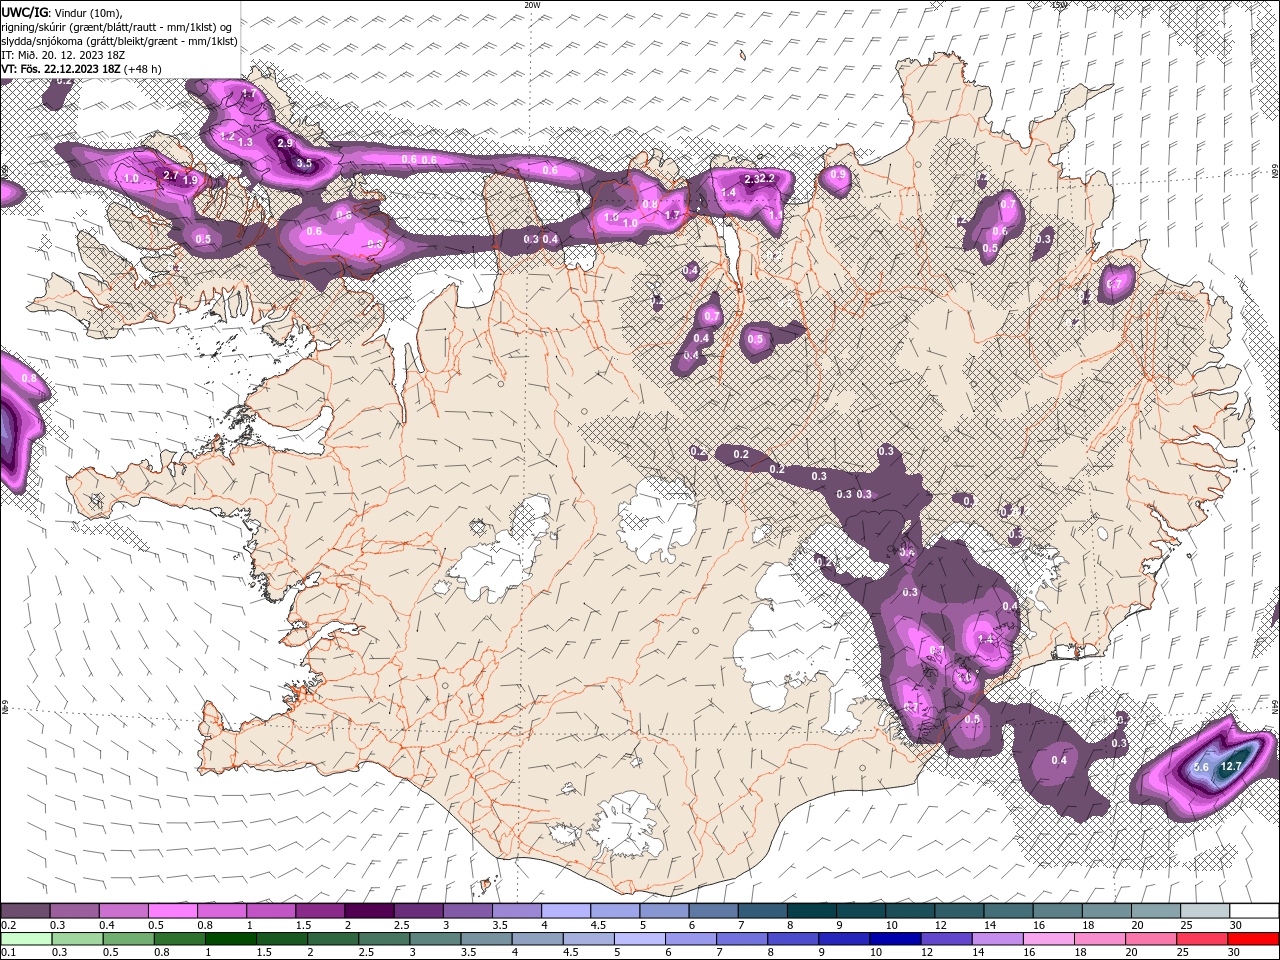Click the "1.2" value on the map

228,136
